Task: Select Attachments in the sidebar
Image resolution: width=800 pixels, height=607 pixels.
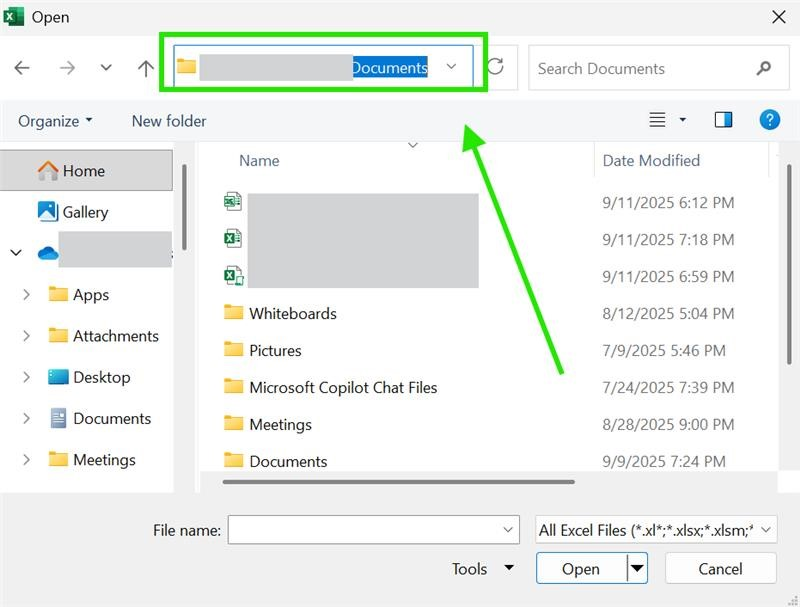Action: point(116,336)
